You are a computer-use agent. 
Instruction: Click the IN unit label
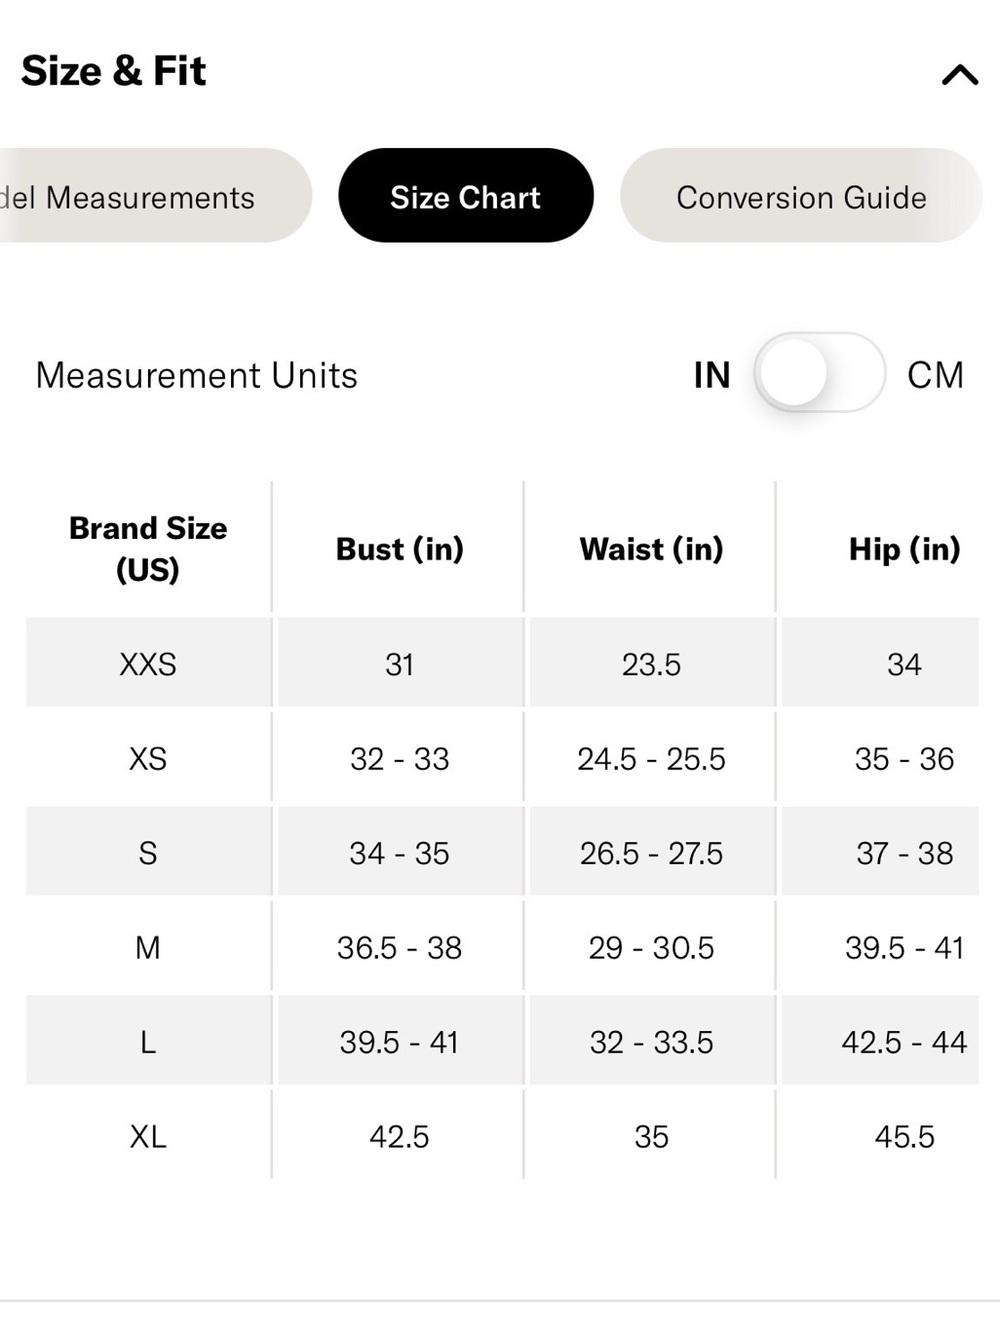click(x=712, y=375)
